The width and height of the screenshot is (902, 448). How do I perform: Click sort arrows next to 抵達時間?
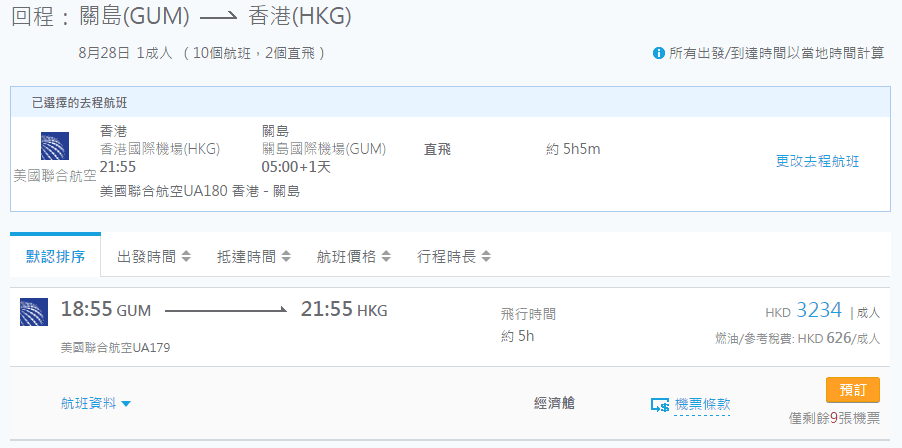coord(285,257)
